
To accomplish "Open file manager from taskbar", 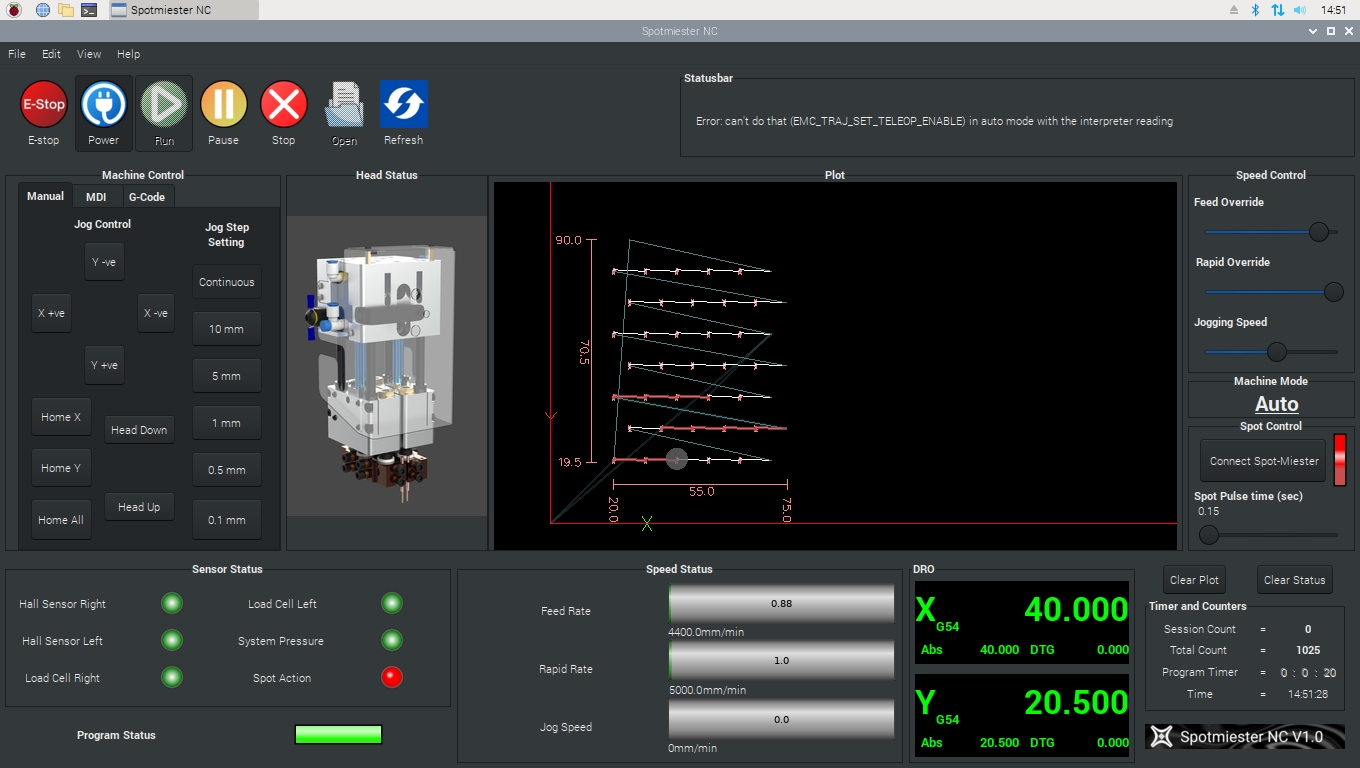I will (66, 10).
